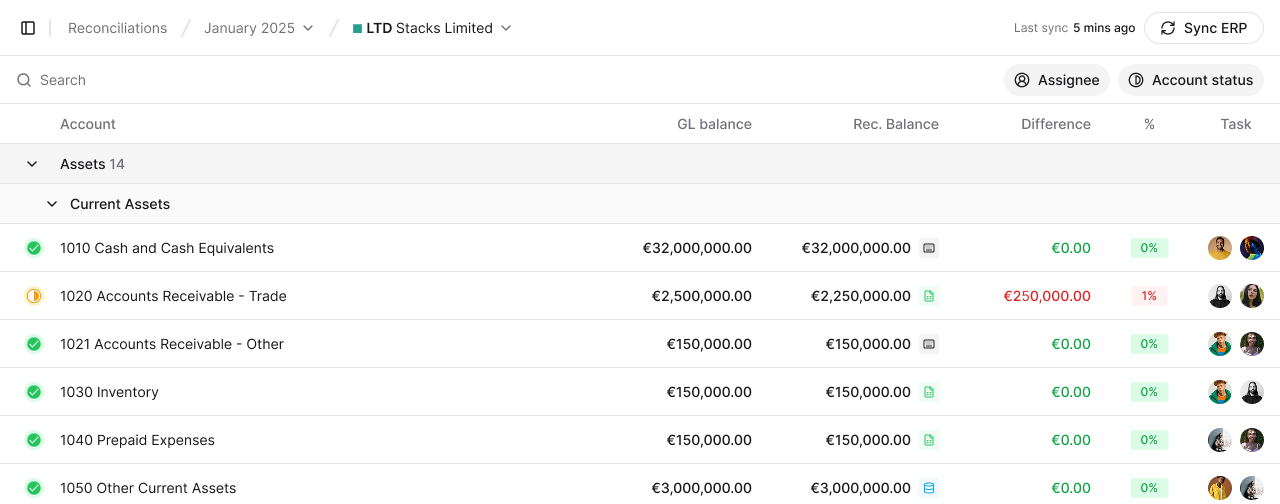Viewport: 1280px width, 504px height.
Task: Go to the Reconciliations breadcrumb
Action: coord(117,28)
